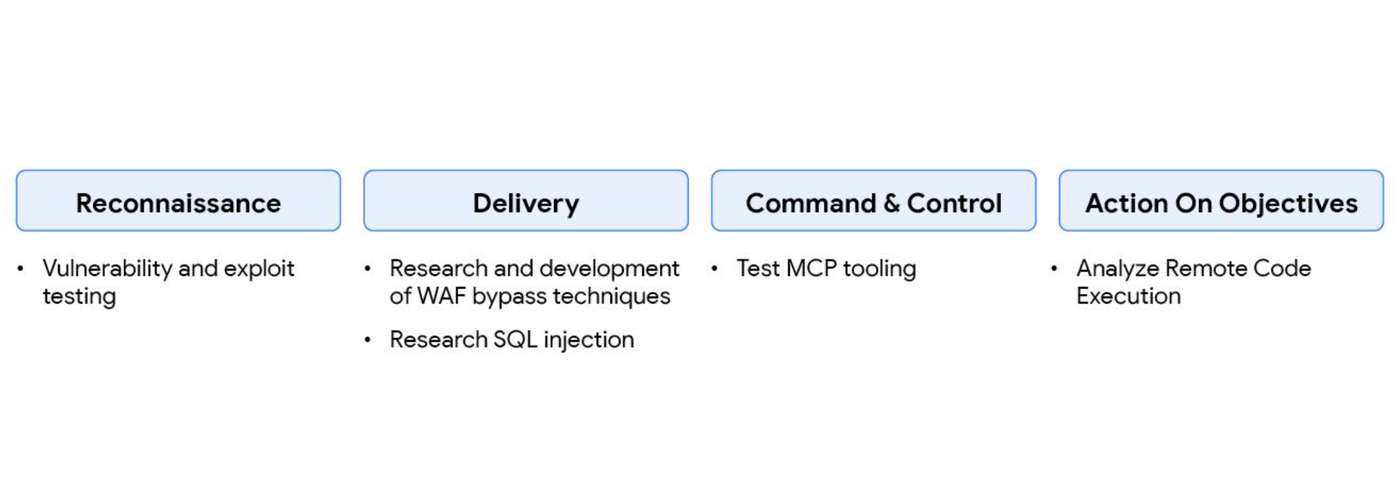Click the bullet dot under Reconnaissance
Screen dimensions: 1400x490
pyautogui.click(x=22, y=269)
